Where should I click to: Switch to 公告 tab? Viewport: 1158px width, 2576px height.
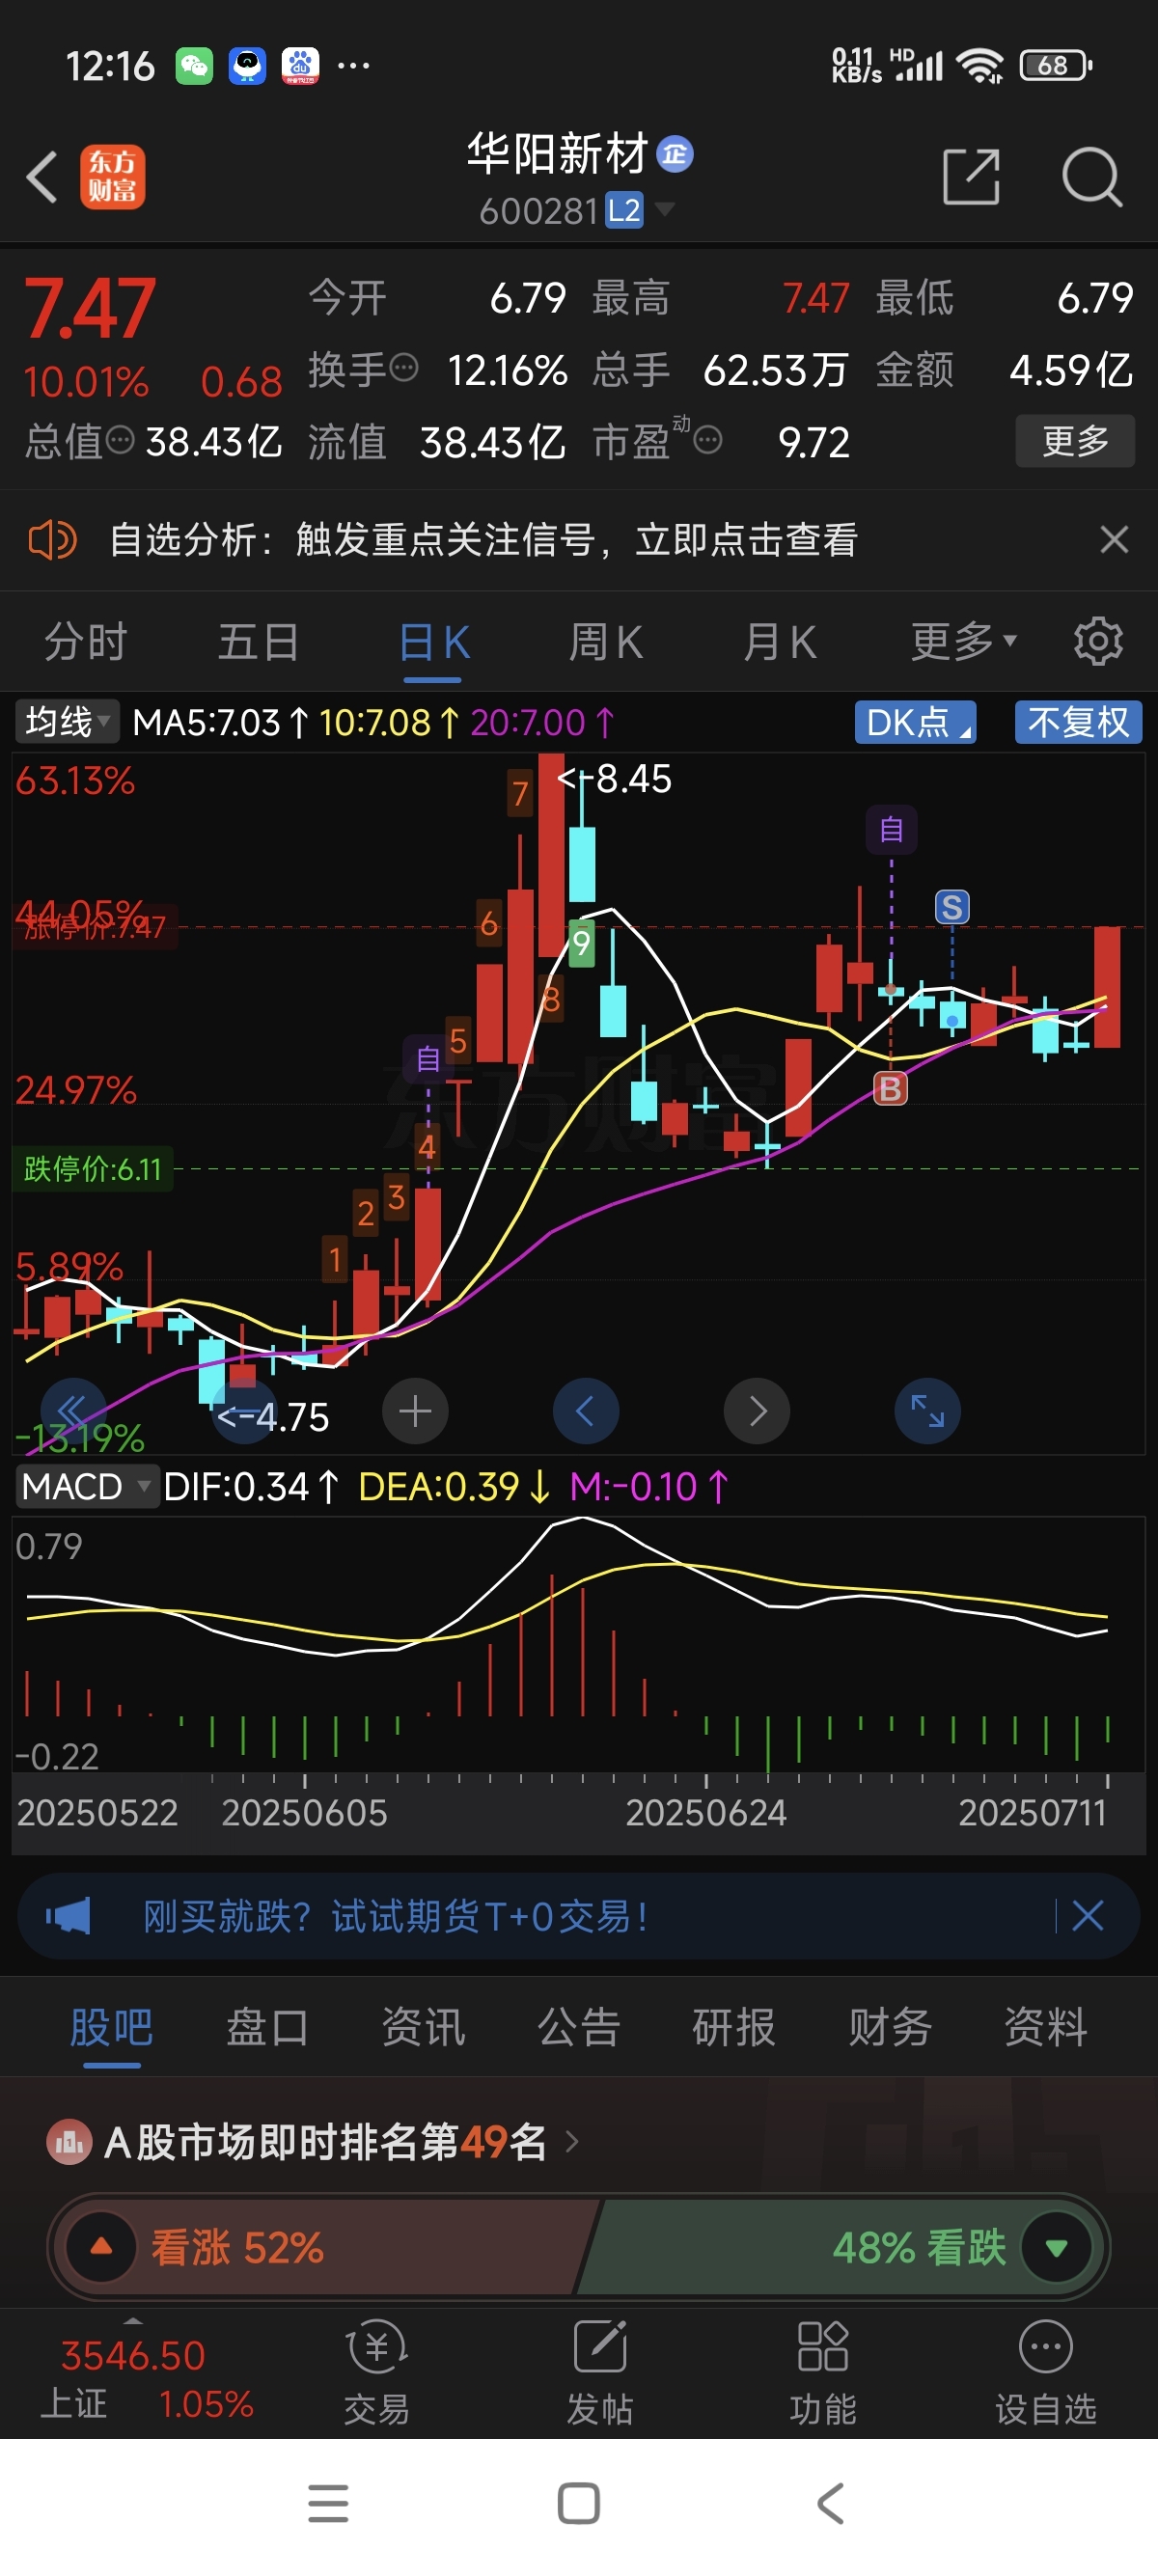pyautogui.click(x=579, y=2028)
